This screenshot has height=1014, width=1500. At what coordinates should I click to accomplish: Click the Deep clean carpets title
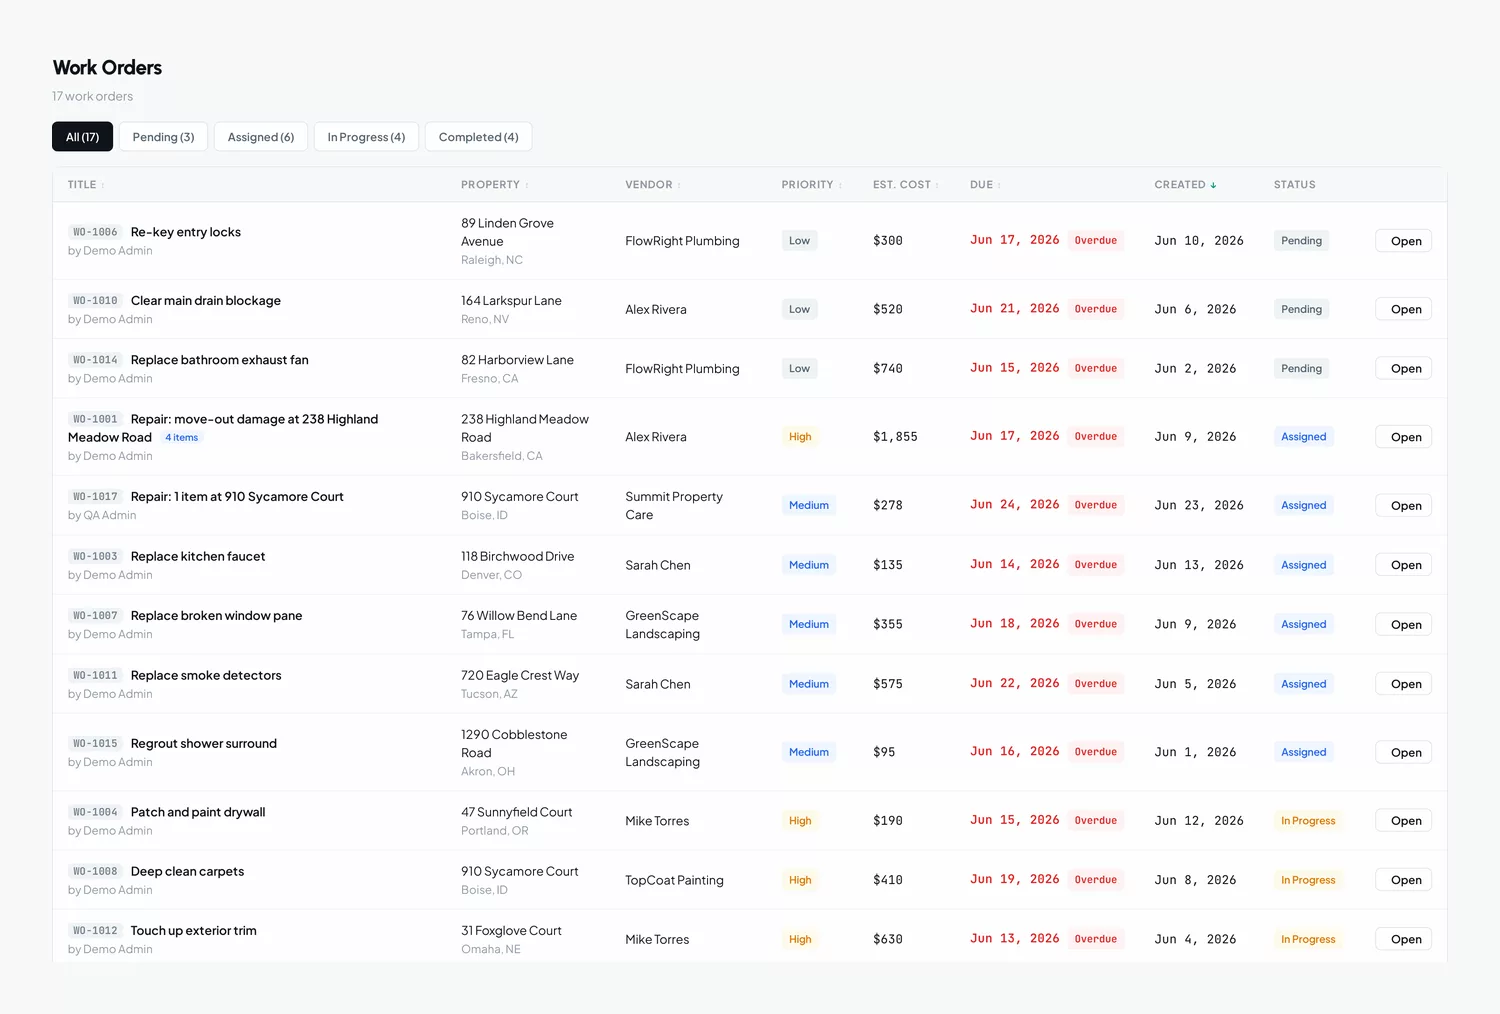188,871
